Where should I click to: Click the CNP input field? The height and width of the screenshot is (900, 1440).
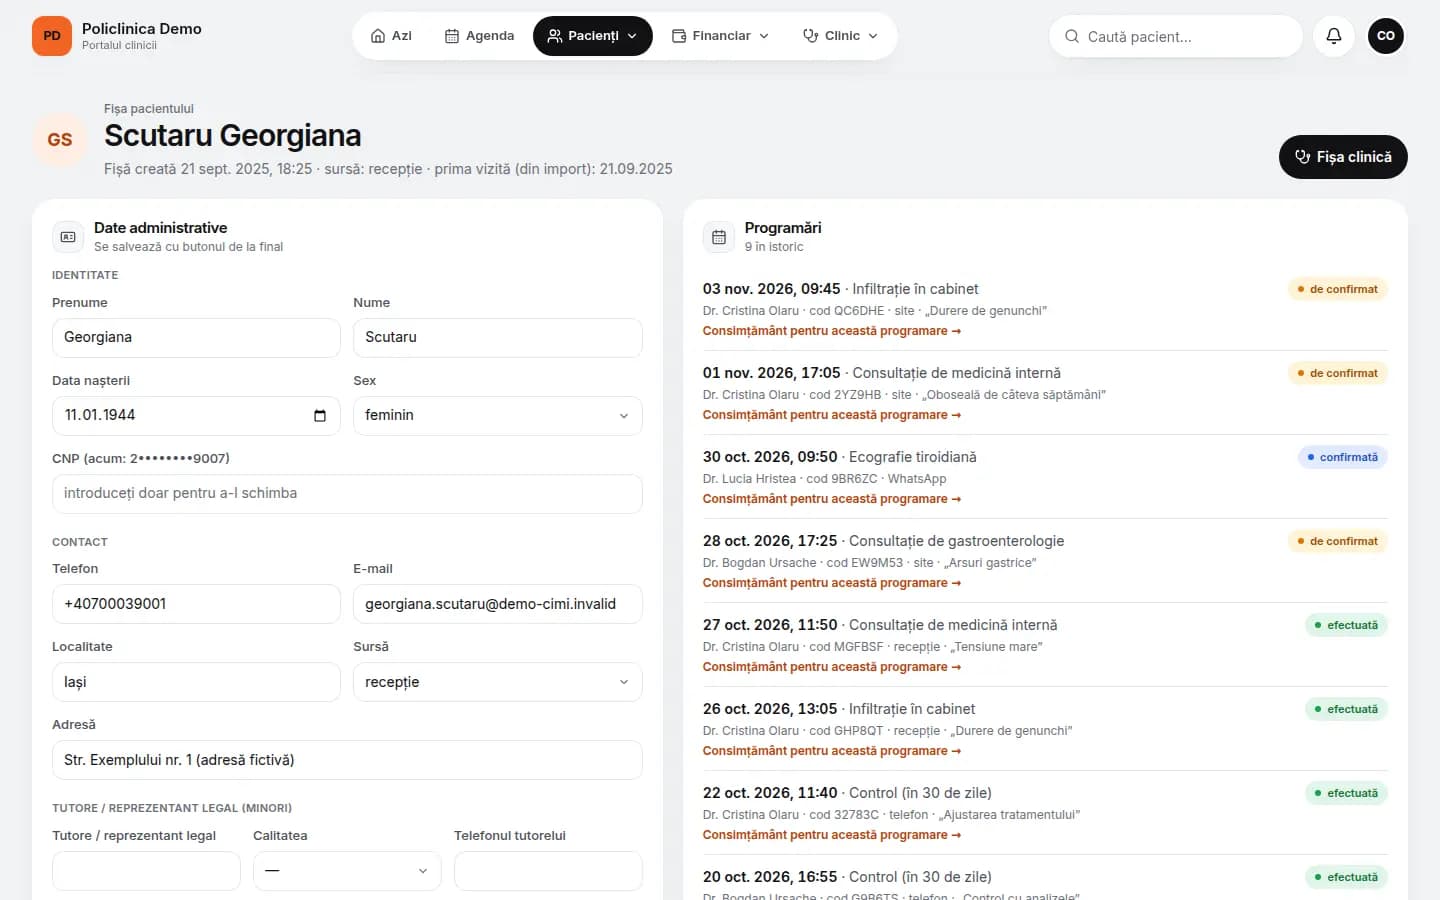347,494
